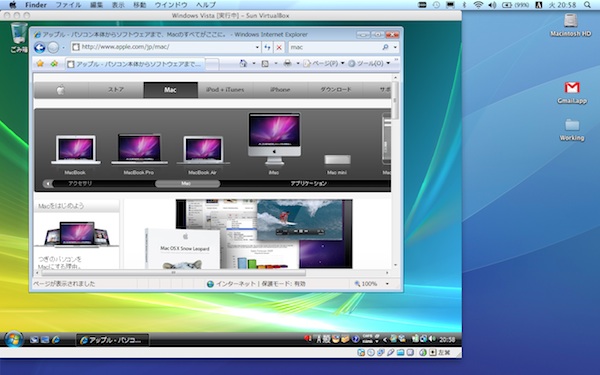Click the Print icon in IE toolbar

click(287, 64)
